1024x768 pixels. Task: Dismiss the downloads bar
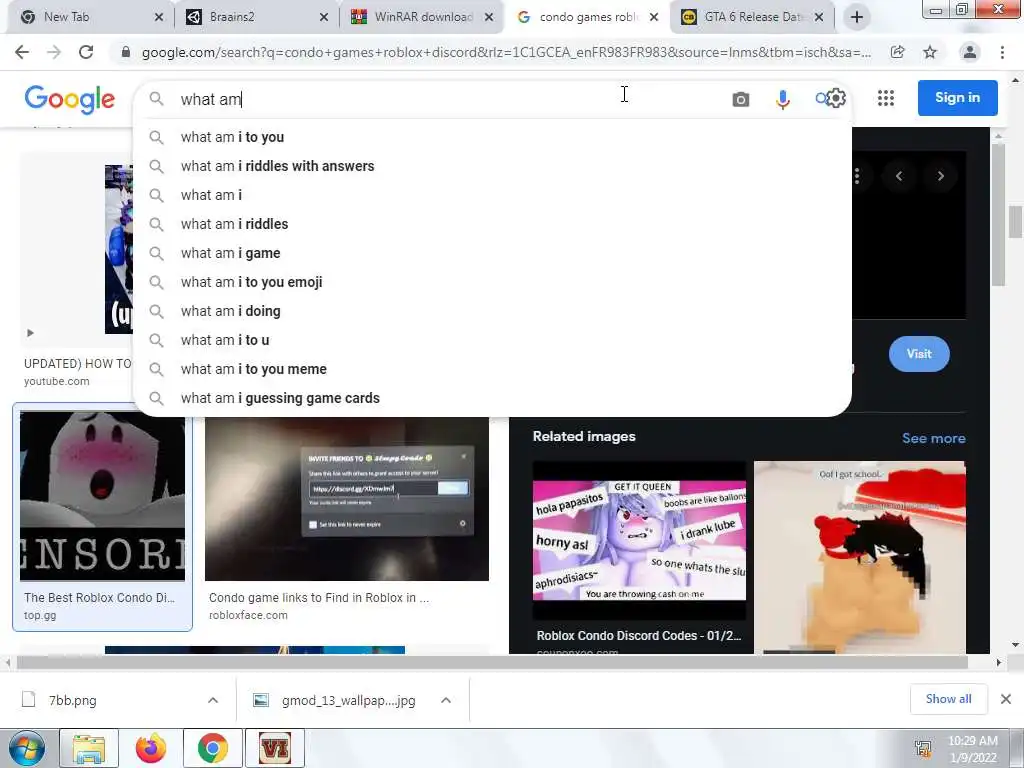(x=1006, y=699)
